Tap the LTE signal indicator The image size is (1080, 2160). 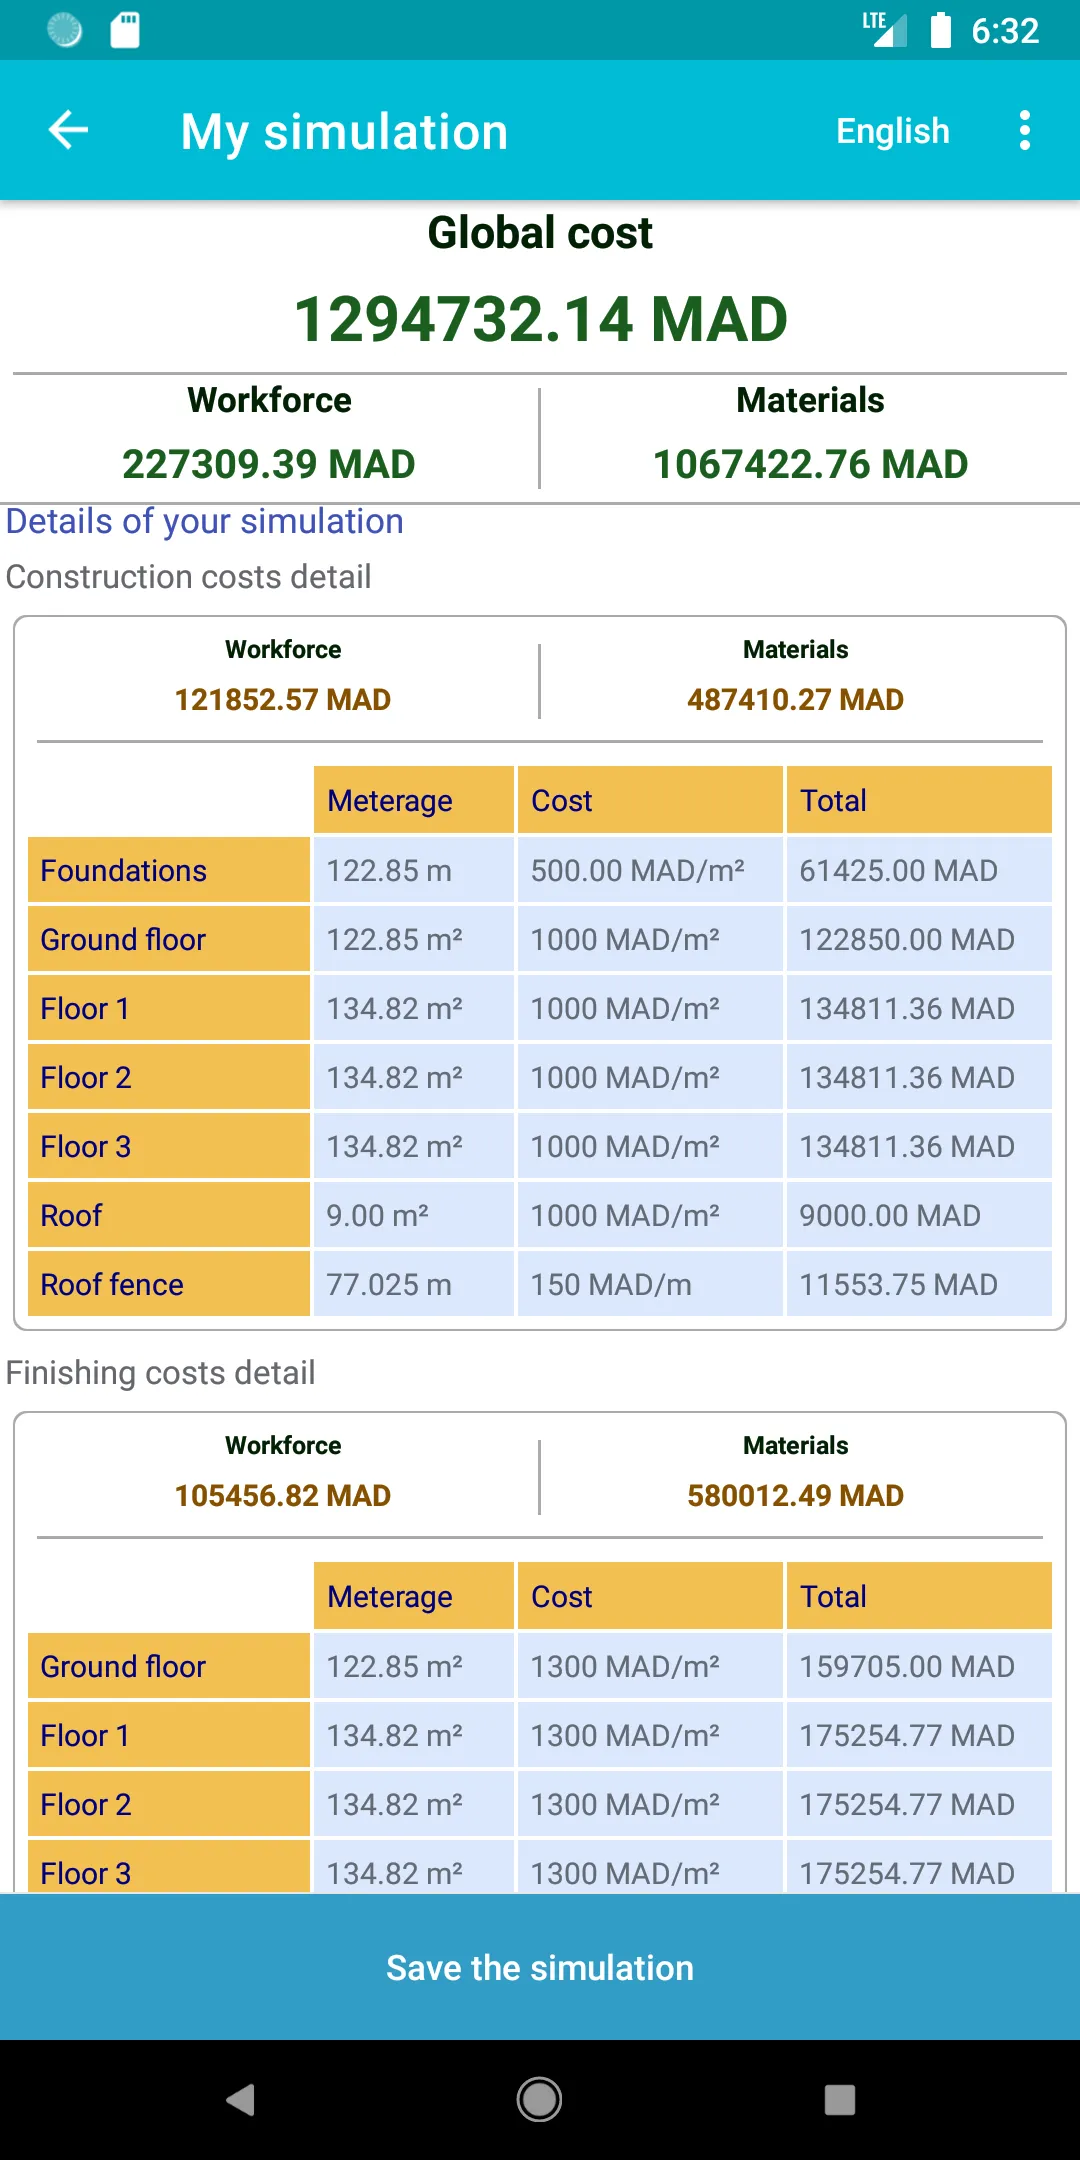(x=885, y=28)
